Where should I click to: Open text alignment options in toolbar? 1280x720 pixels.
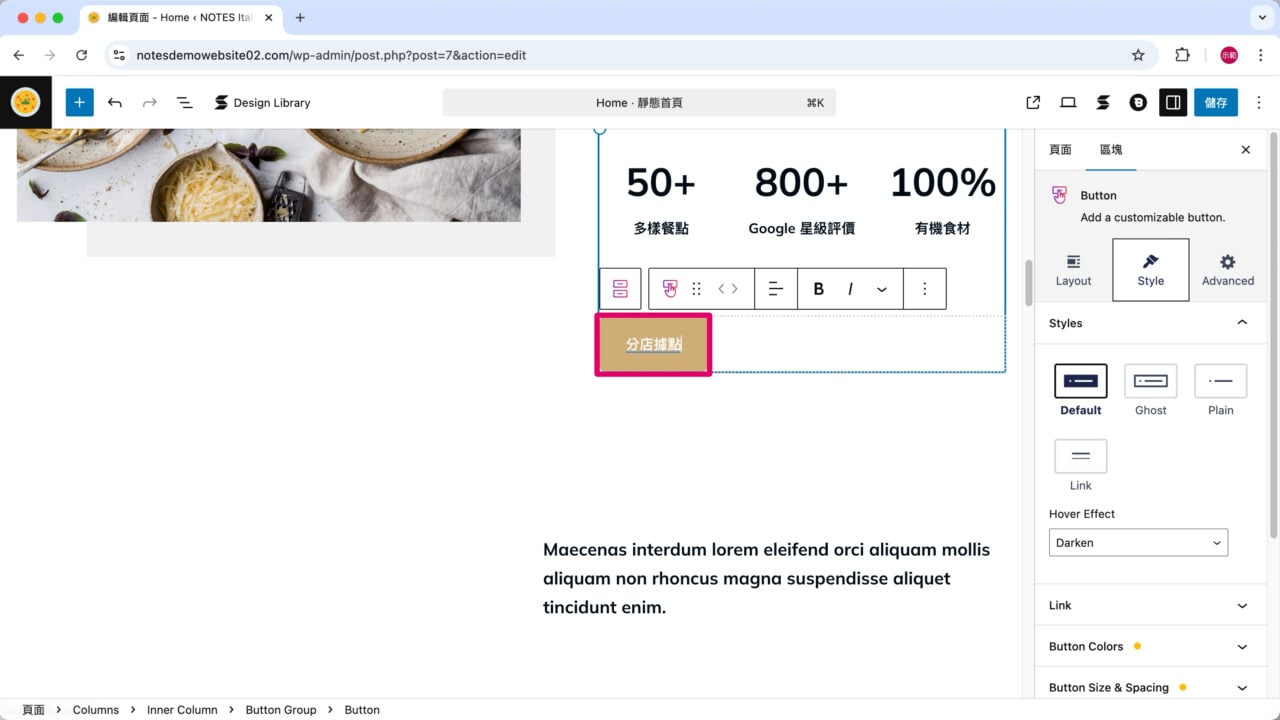point(775,289)
